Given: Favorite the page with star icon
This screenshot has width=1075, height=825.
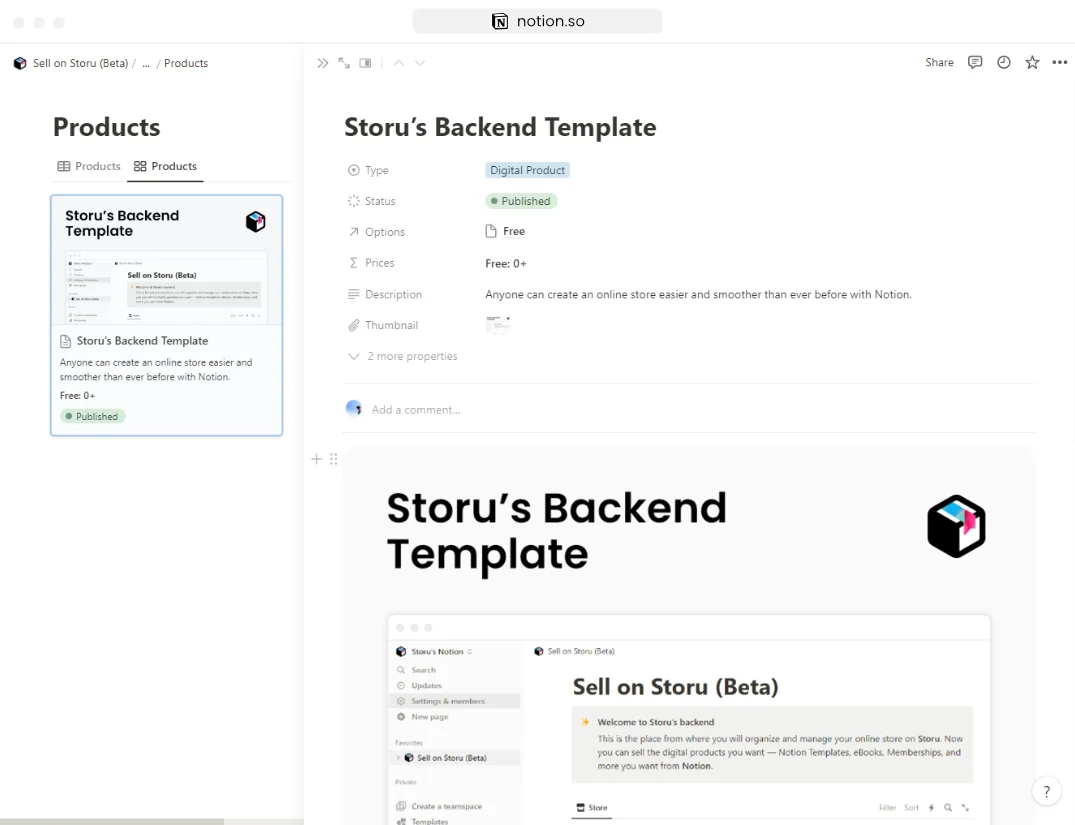Looking at the screenshot, I should [1032, 62].
